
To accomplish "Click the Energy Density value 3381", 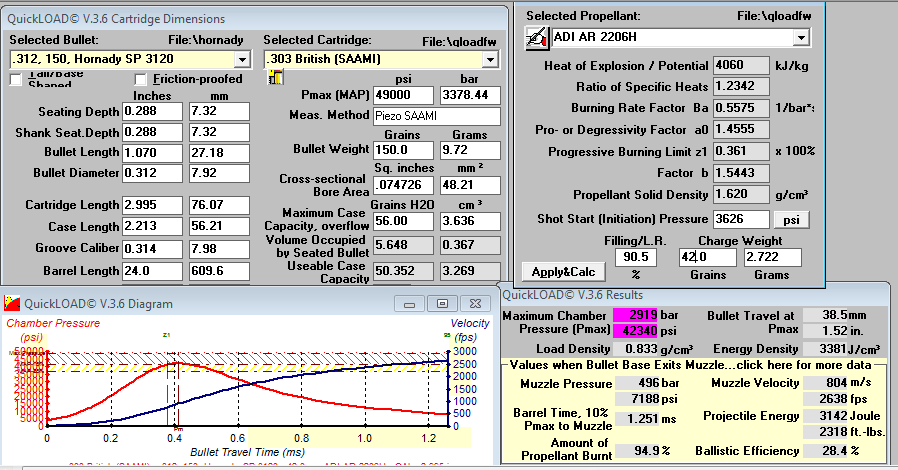I will point(826,349).
